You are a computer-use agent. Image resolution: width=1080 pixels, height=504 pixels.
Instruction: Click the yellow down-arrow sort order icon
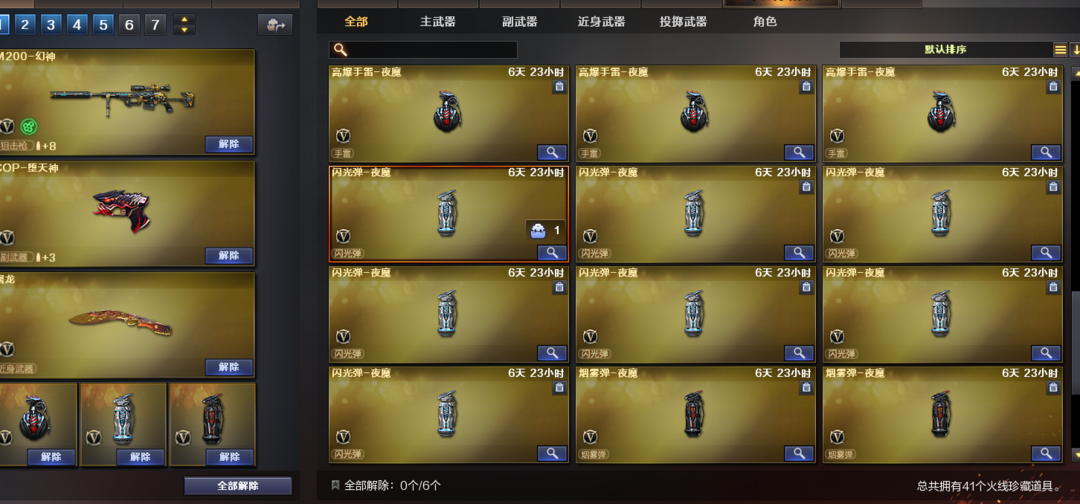coord(1075,50)
